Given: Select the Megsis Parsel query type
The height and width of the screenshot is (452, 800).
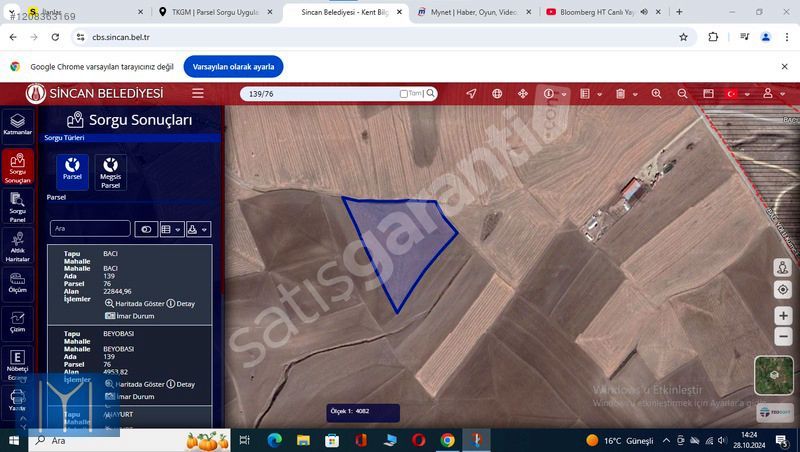Looking at the screenshot, I should click(x=110, y=172).
